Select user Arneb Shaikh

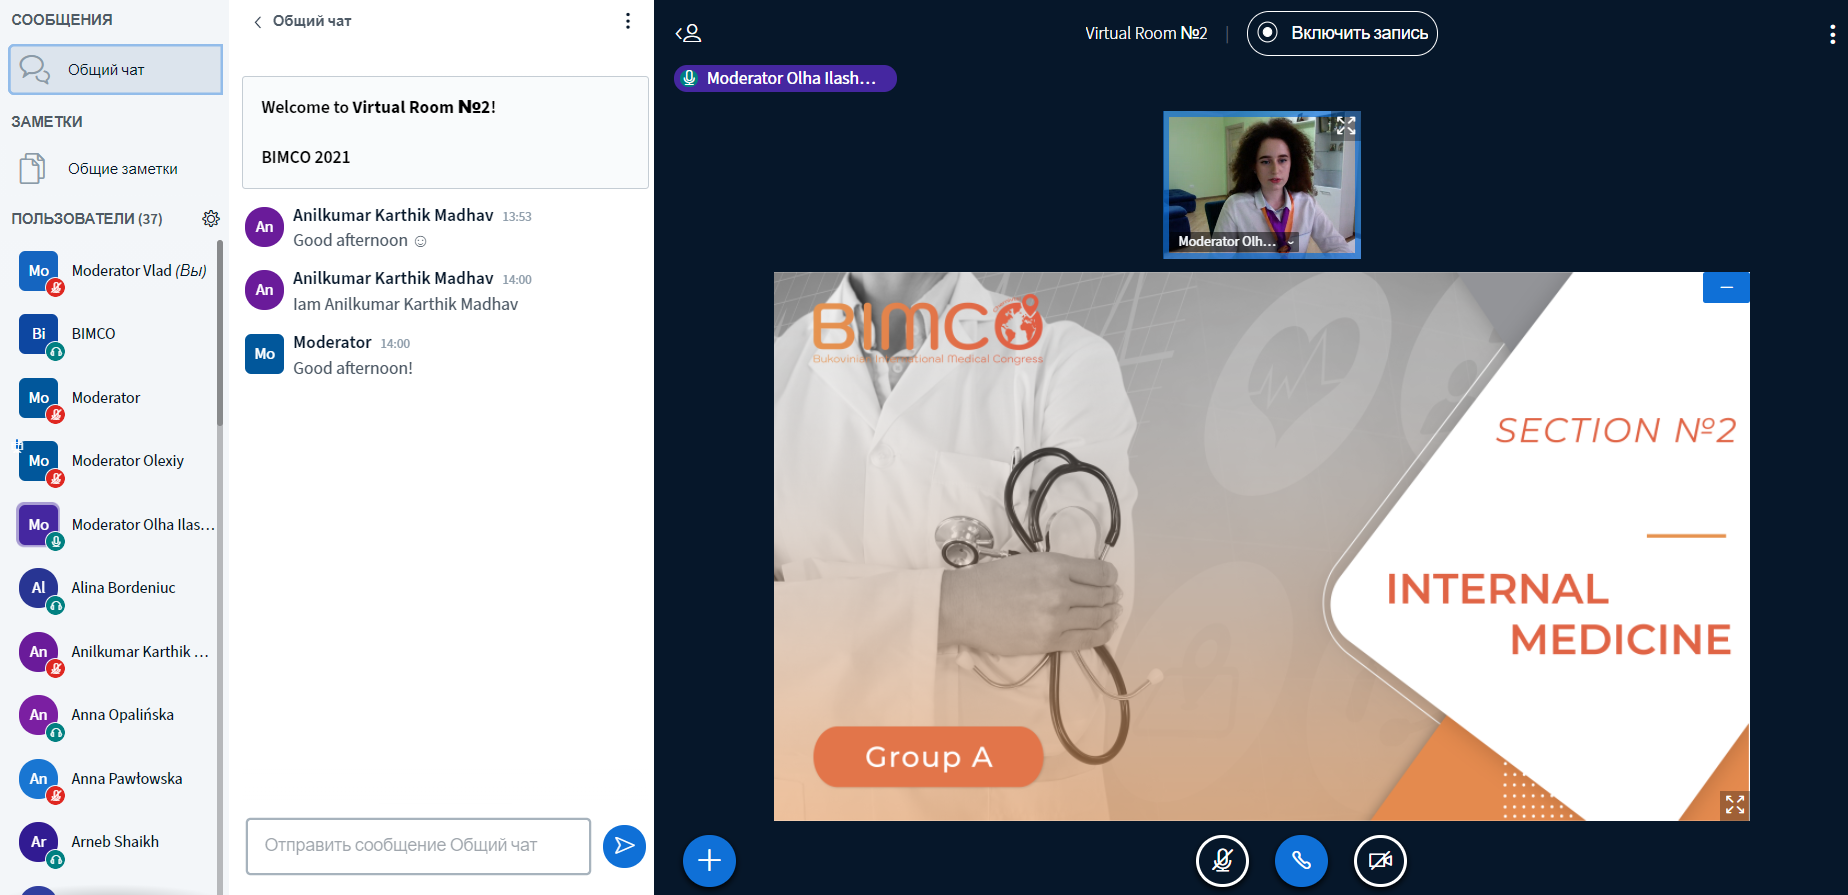click(115, 842)
